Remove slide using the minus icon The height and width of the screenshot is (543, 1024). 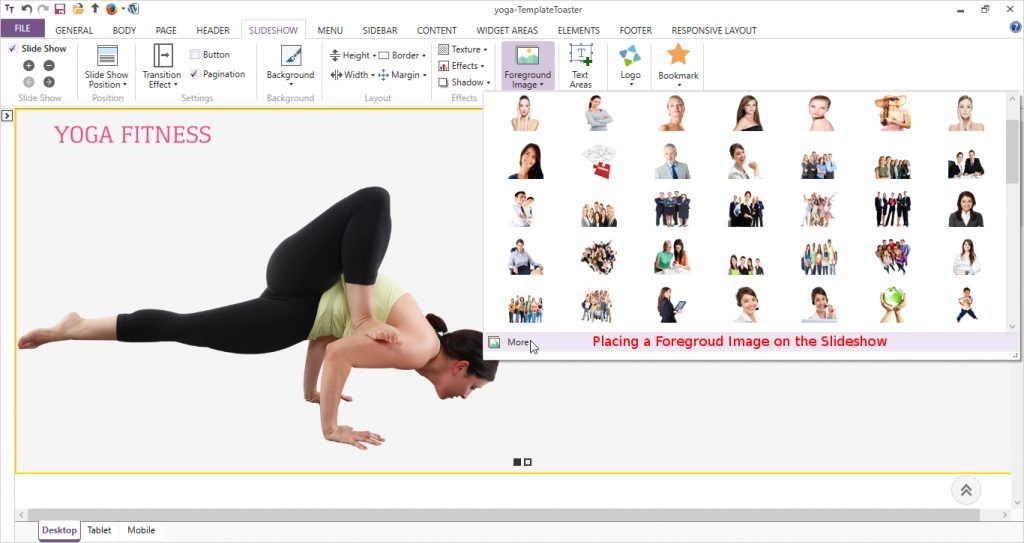pyautogui.click(x=49, y=65)
